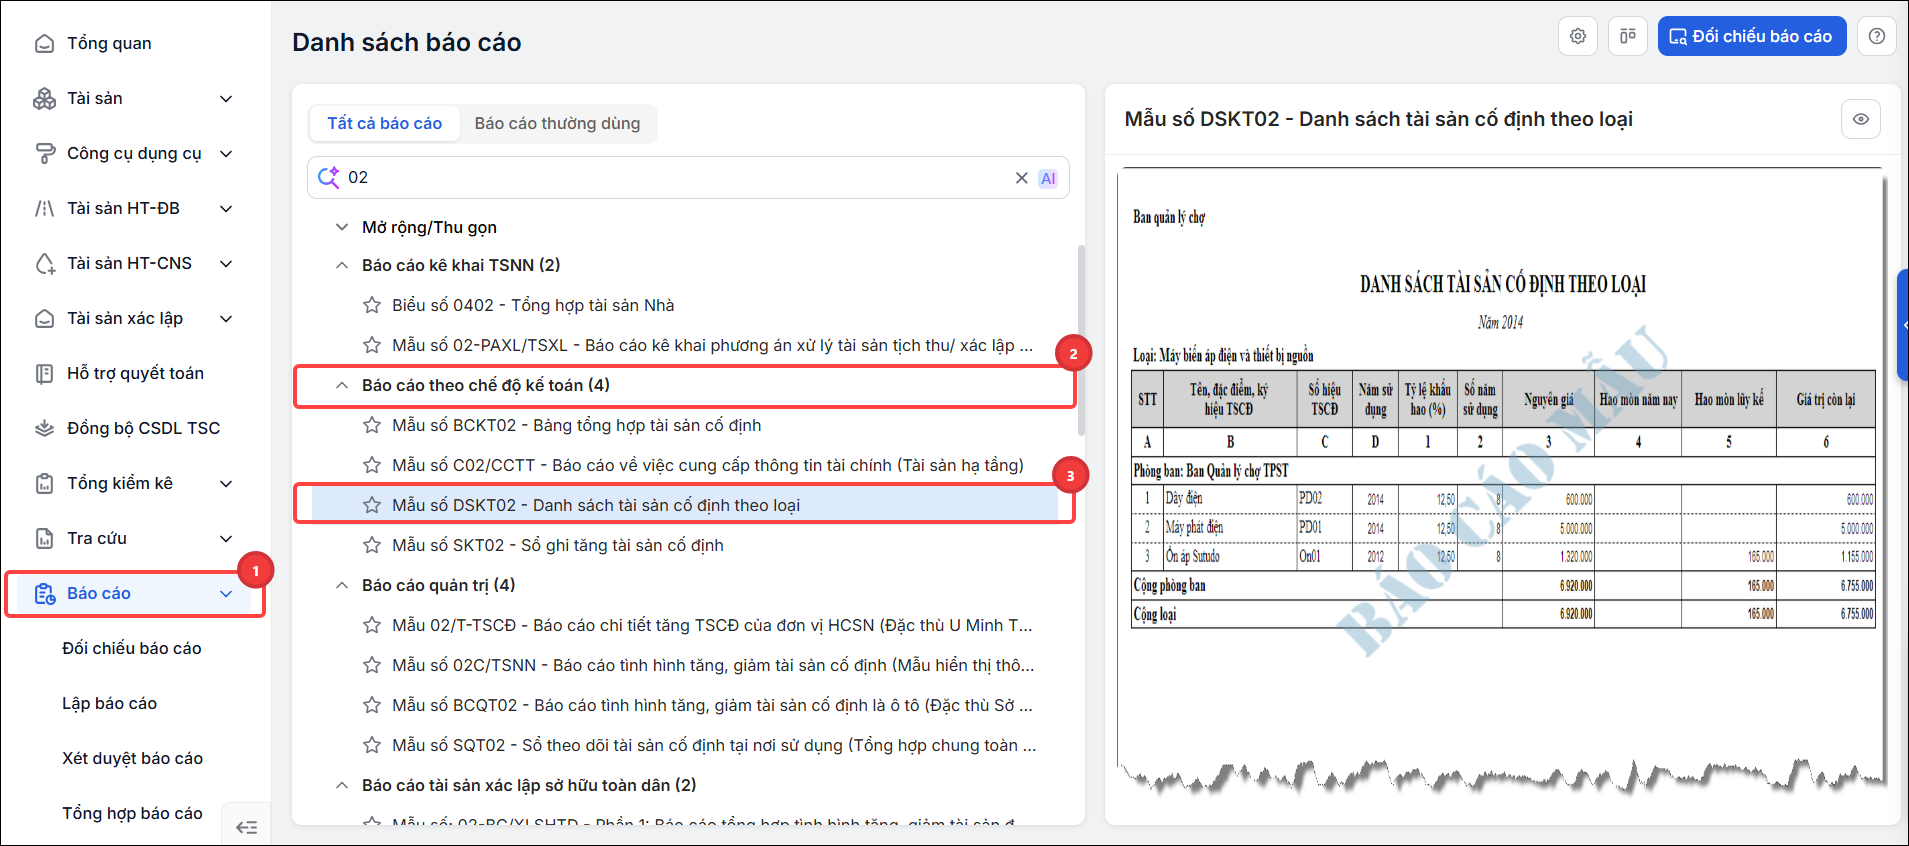Click the Tài sản sidebar icon
Viewport: 1909px width, 846px height.
pyautogui.click(x=44, y=98)
